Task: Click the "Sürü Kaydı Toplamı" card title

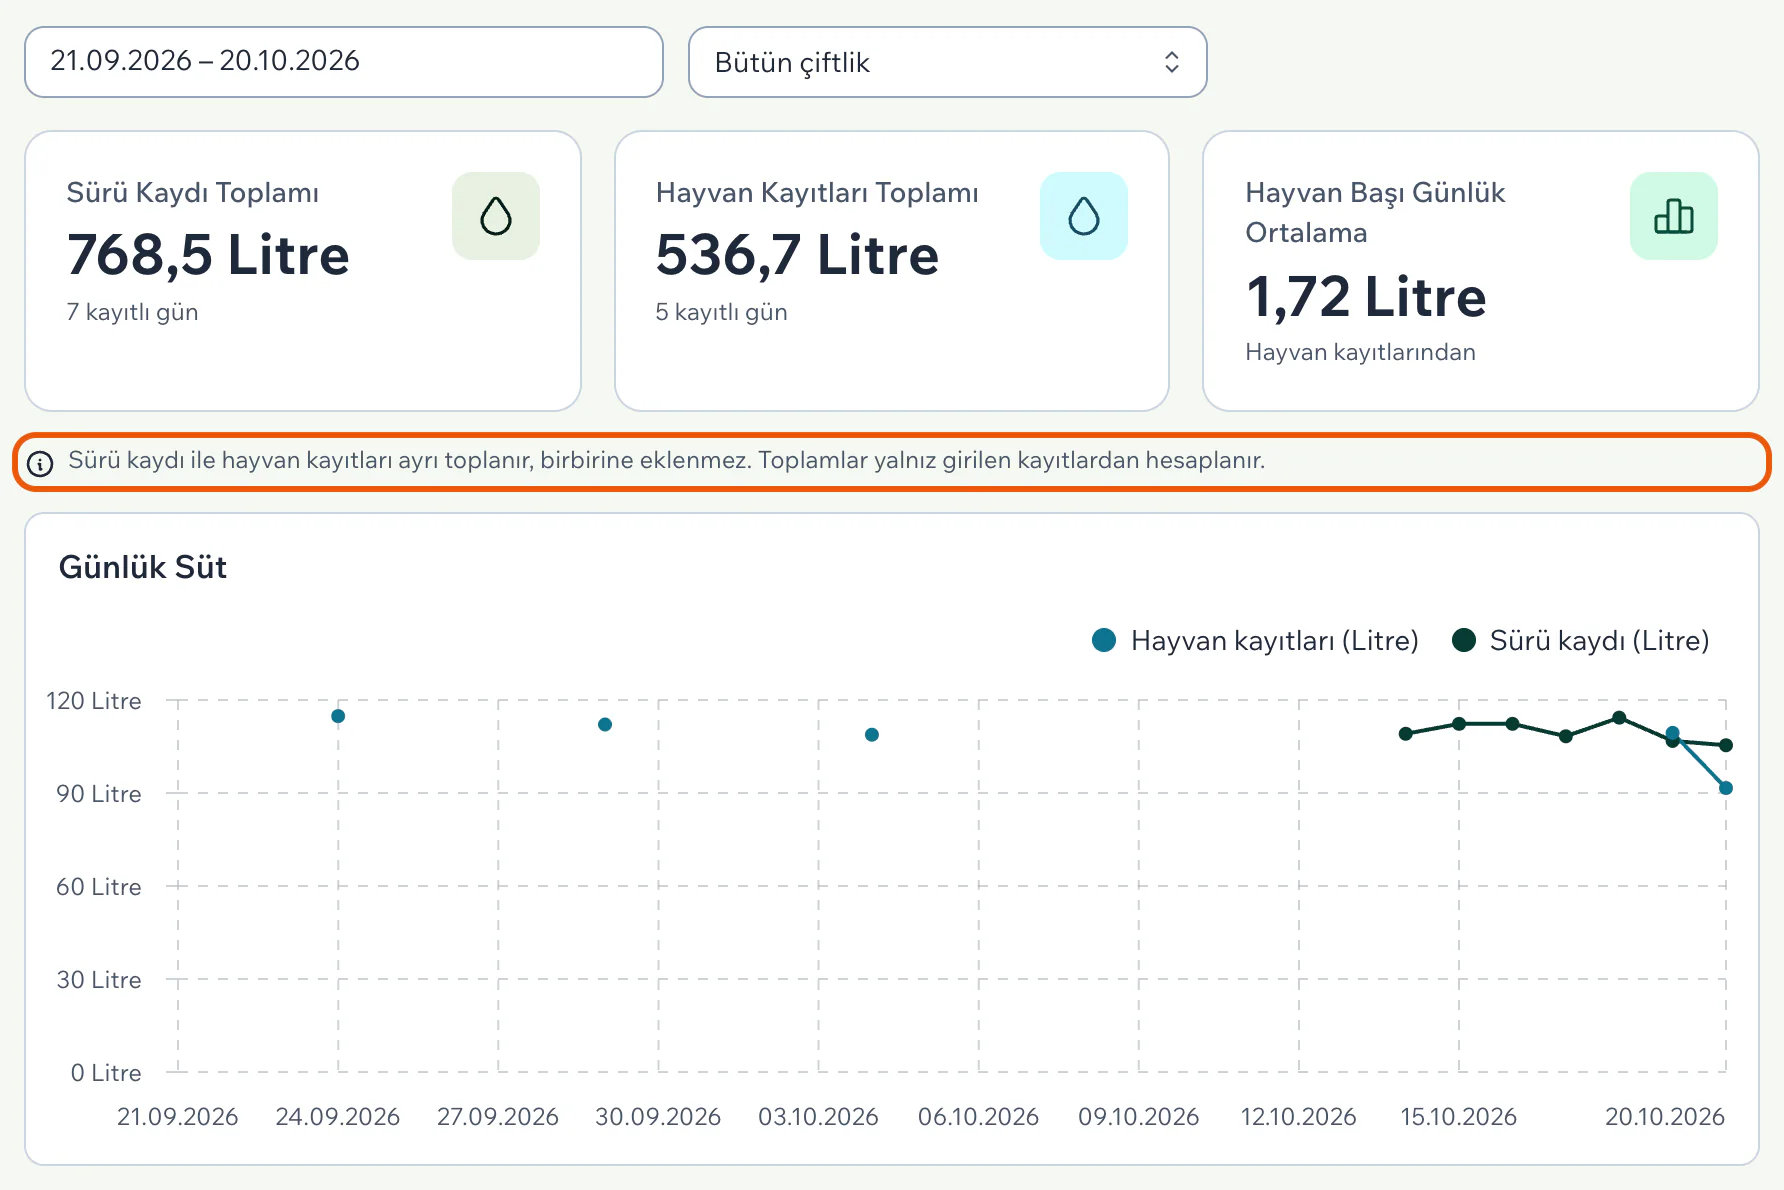Action: (193, 193)
